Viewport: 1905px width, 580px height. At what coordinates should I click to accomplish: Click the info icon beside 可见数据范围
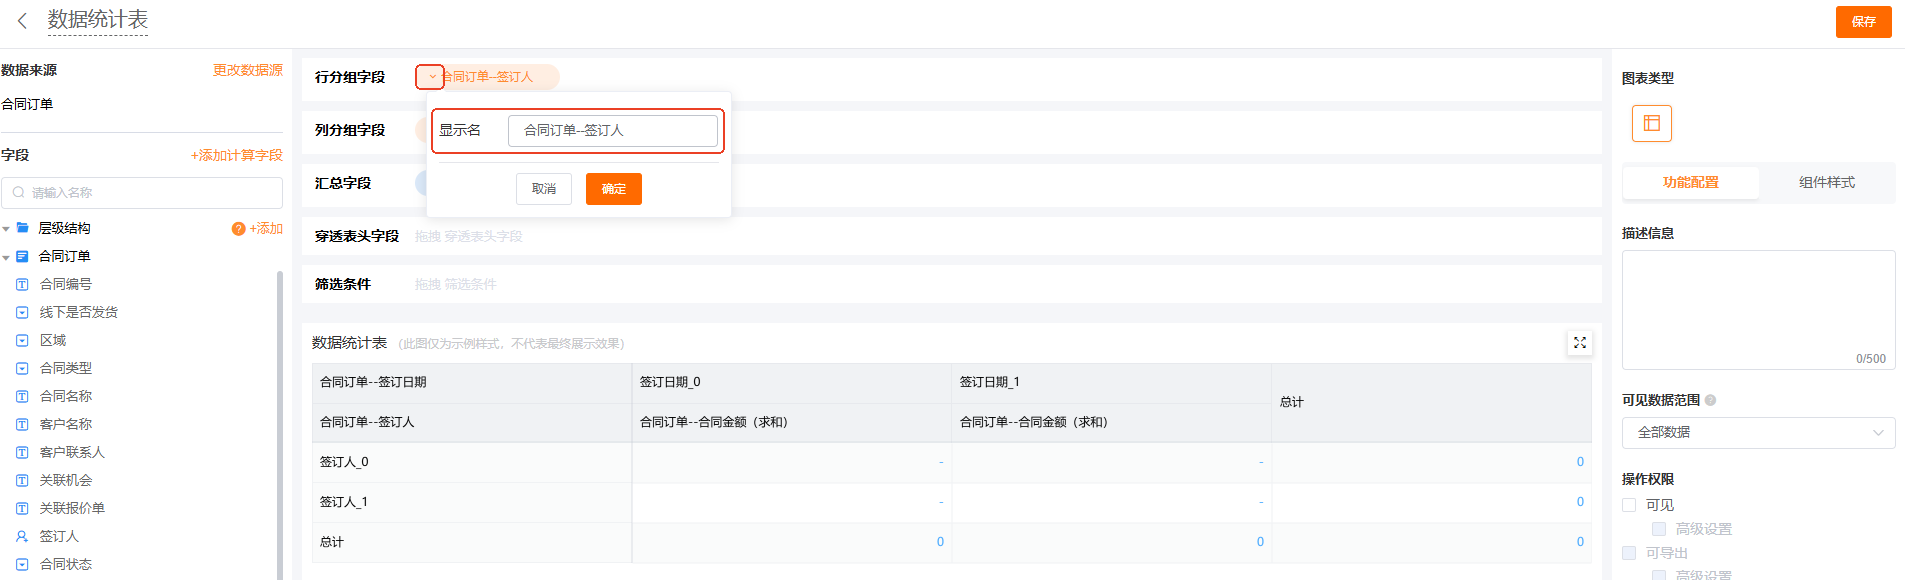coord(1710,400)
